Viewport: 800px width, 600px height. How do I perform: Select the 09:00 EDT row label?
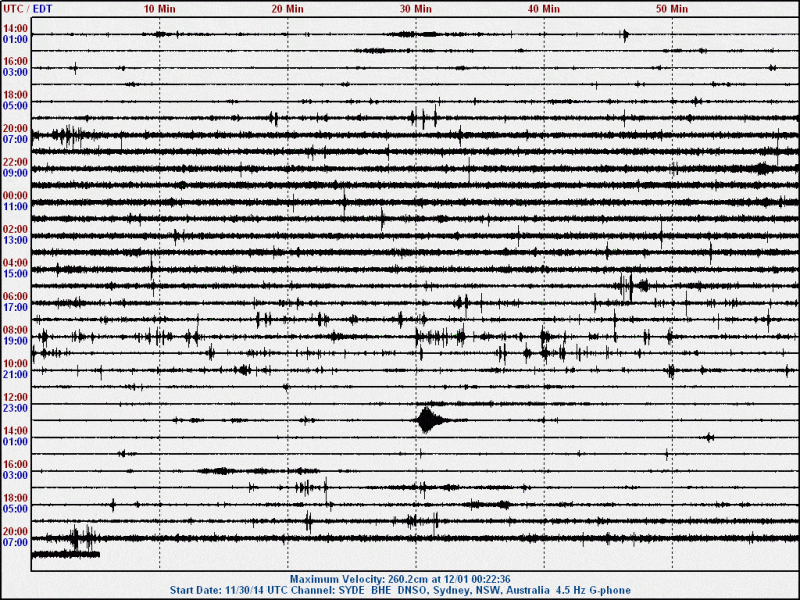tap(15, 173)
